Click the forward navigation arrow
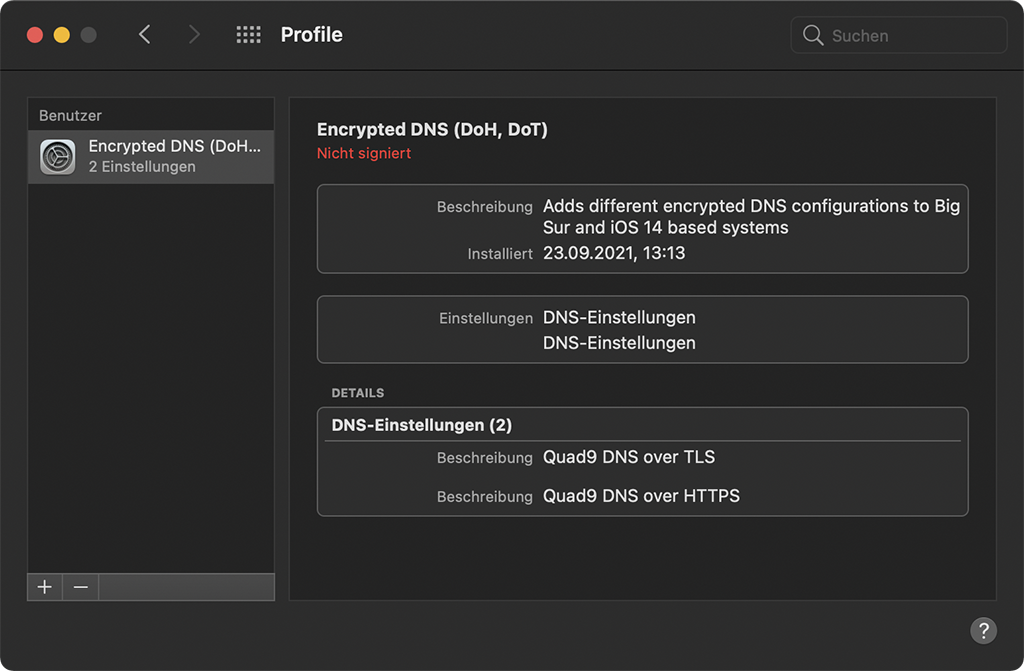The width and height of the screenshot is (1024, 671). point(194,35)
